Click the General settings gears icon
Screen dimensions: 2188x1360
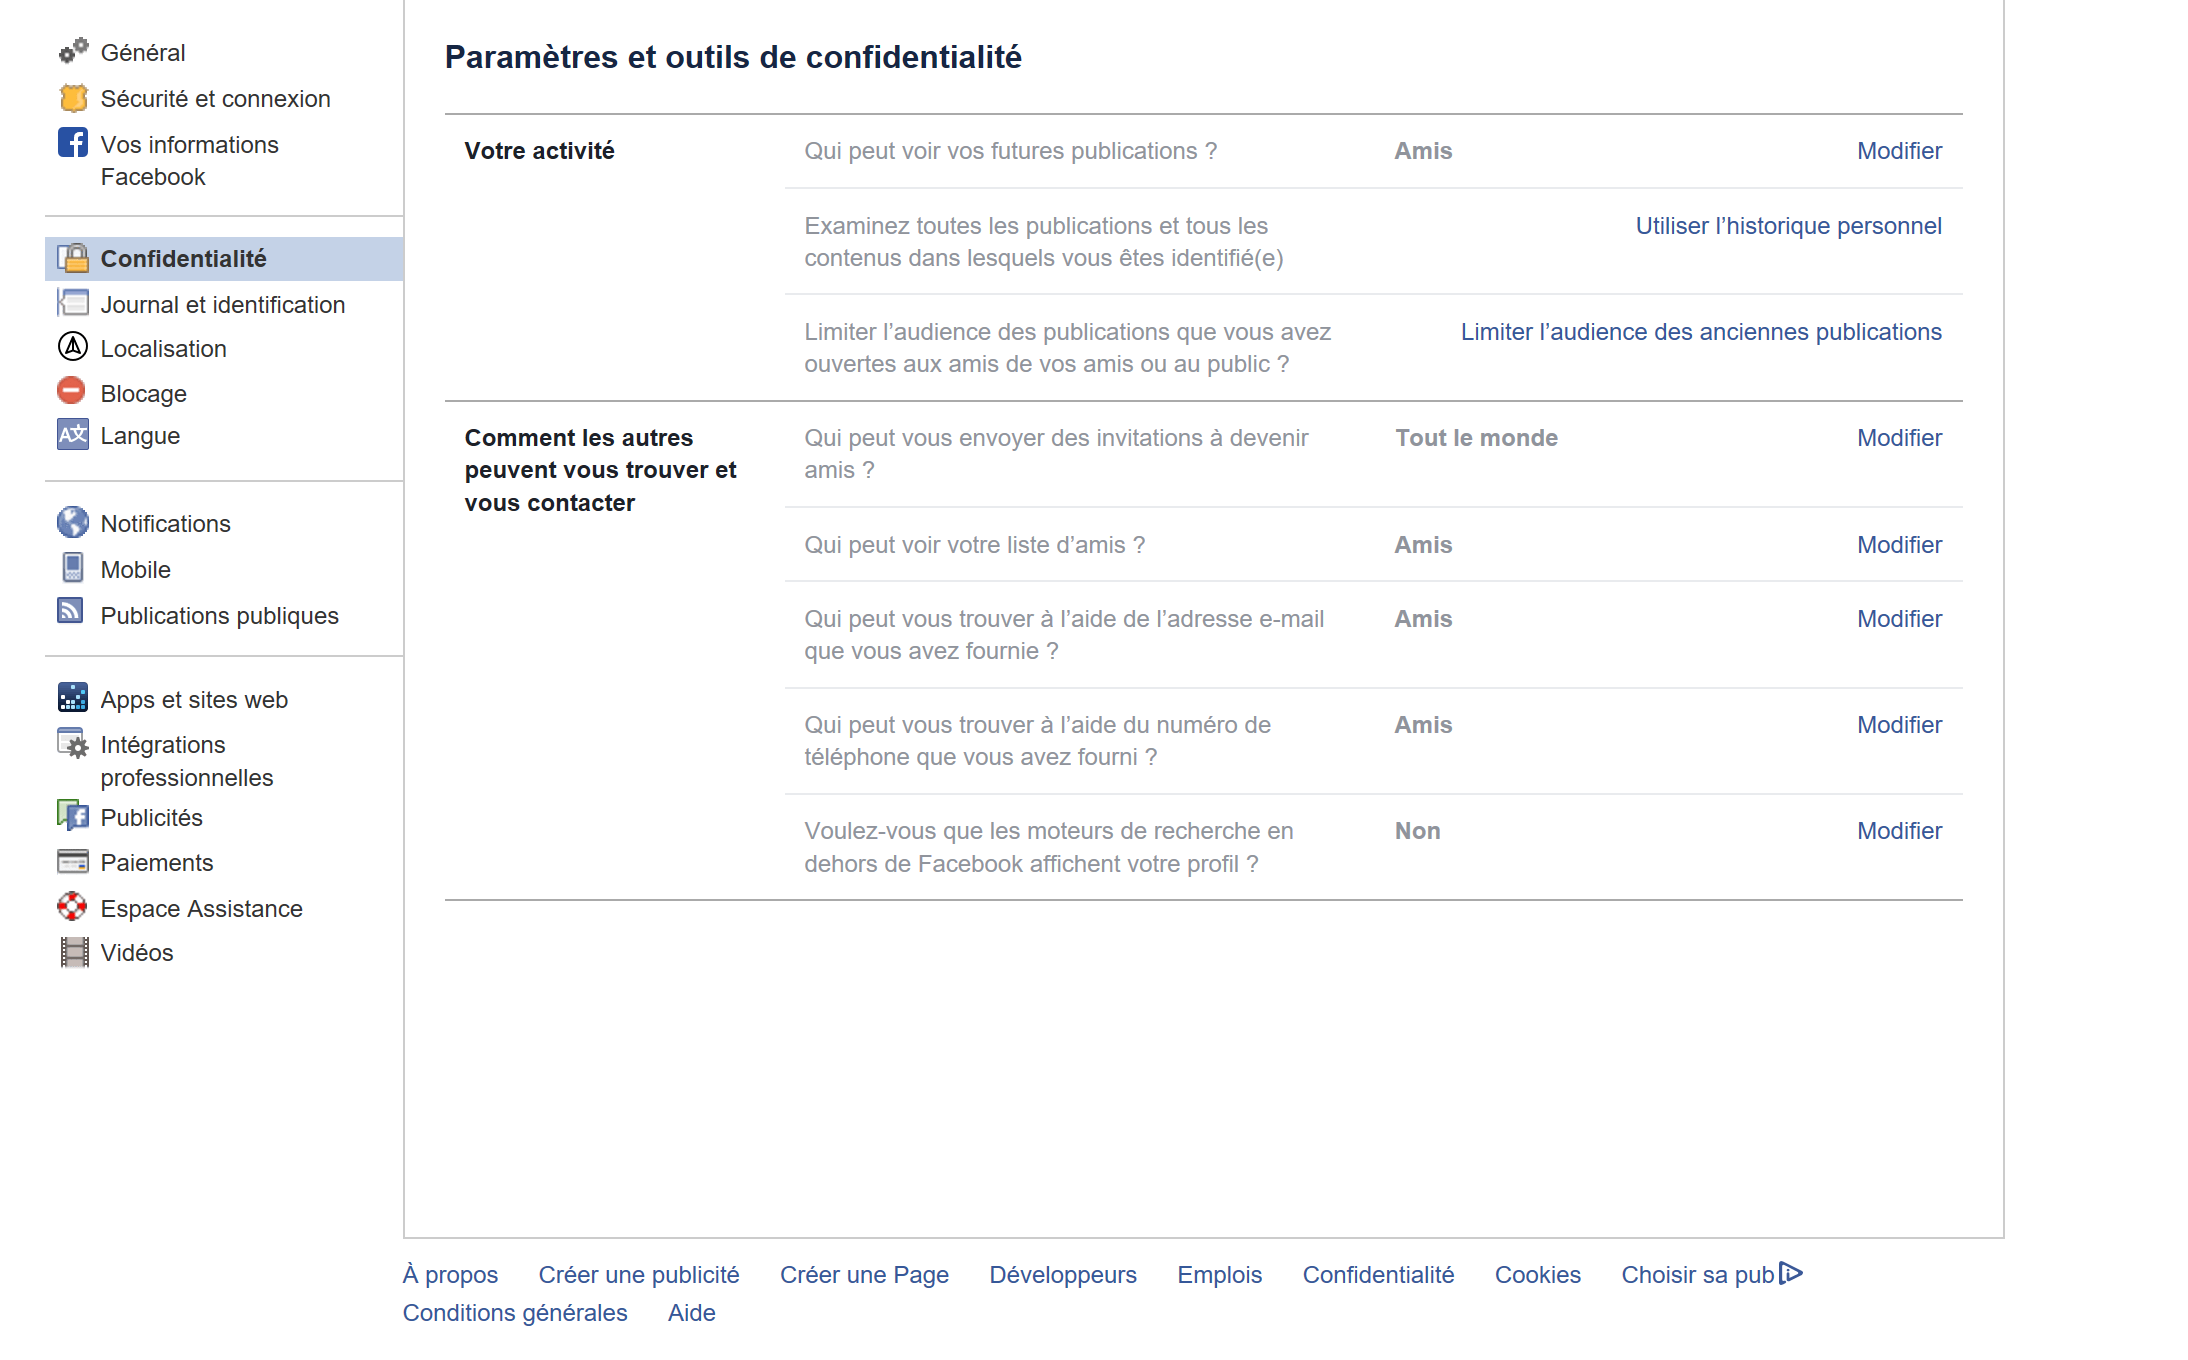pyautogui.click(x=73, y=51)
